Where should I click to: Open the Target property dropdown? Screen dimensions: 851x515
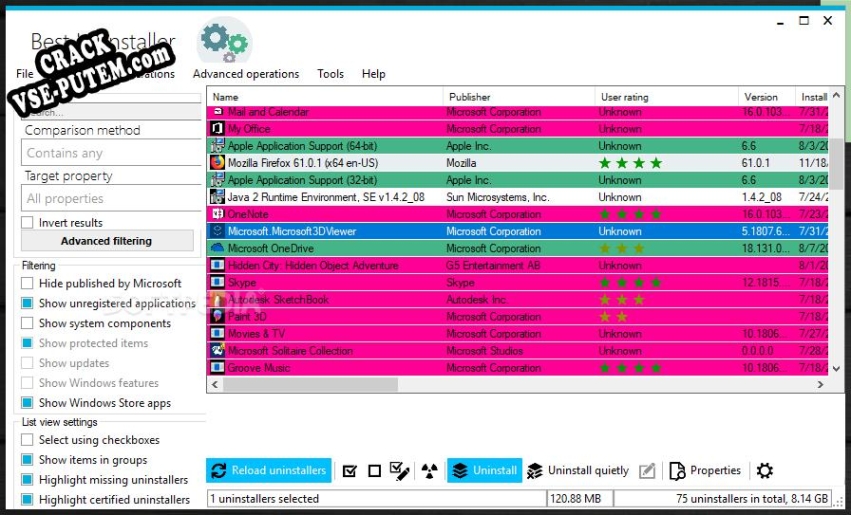coord(111,199)
